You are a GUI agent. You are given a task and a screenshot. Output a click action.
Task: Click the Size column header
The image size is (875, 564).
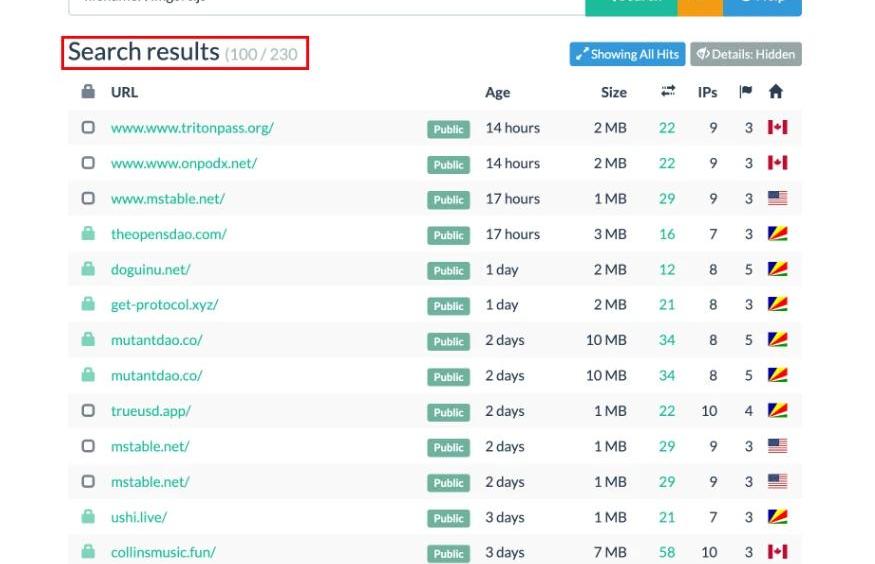click(613, 92)
